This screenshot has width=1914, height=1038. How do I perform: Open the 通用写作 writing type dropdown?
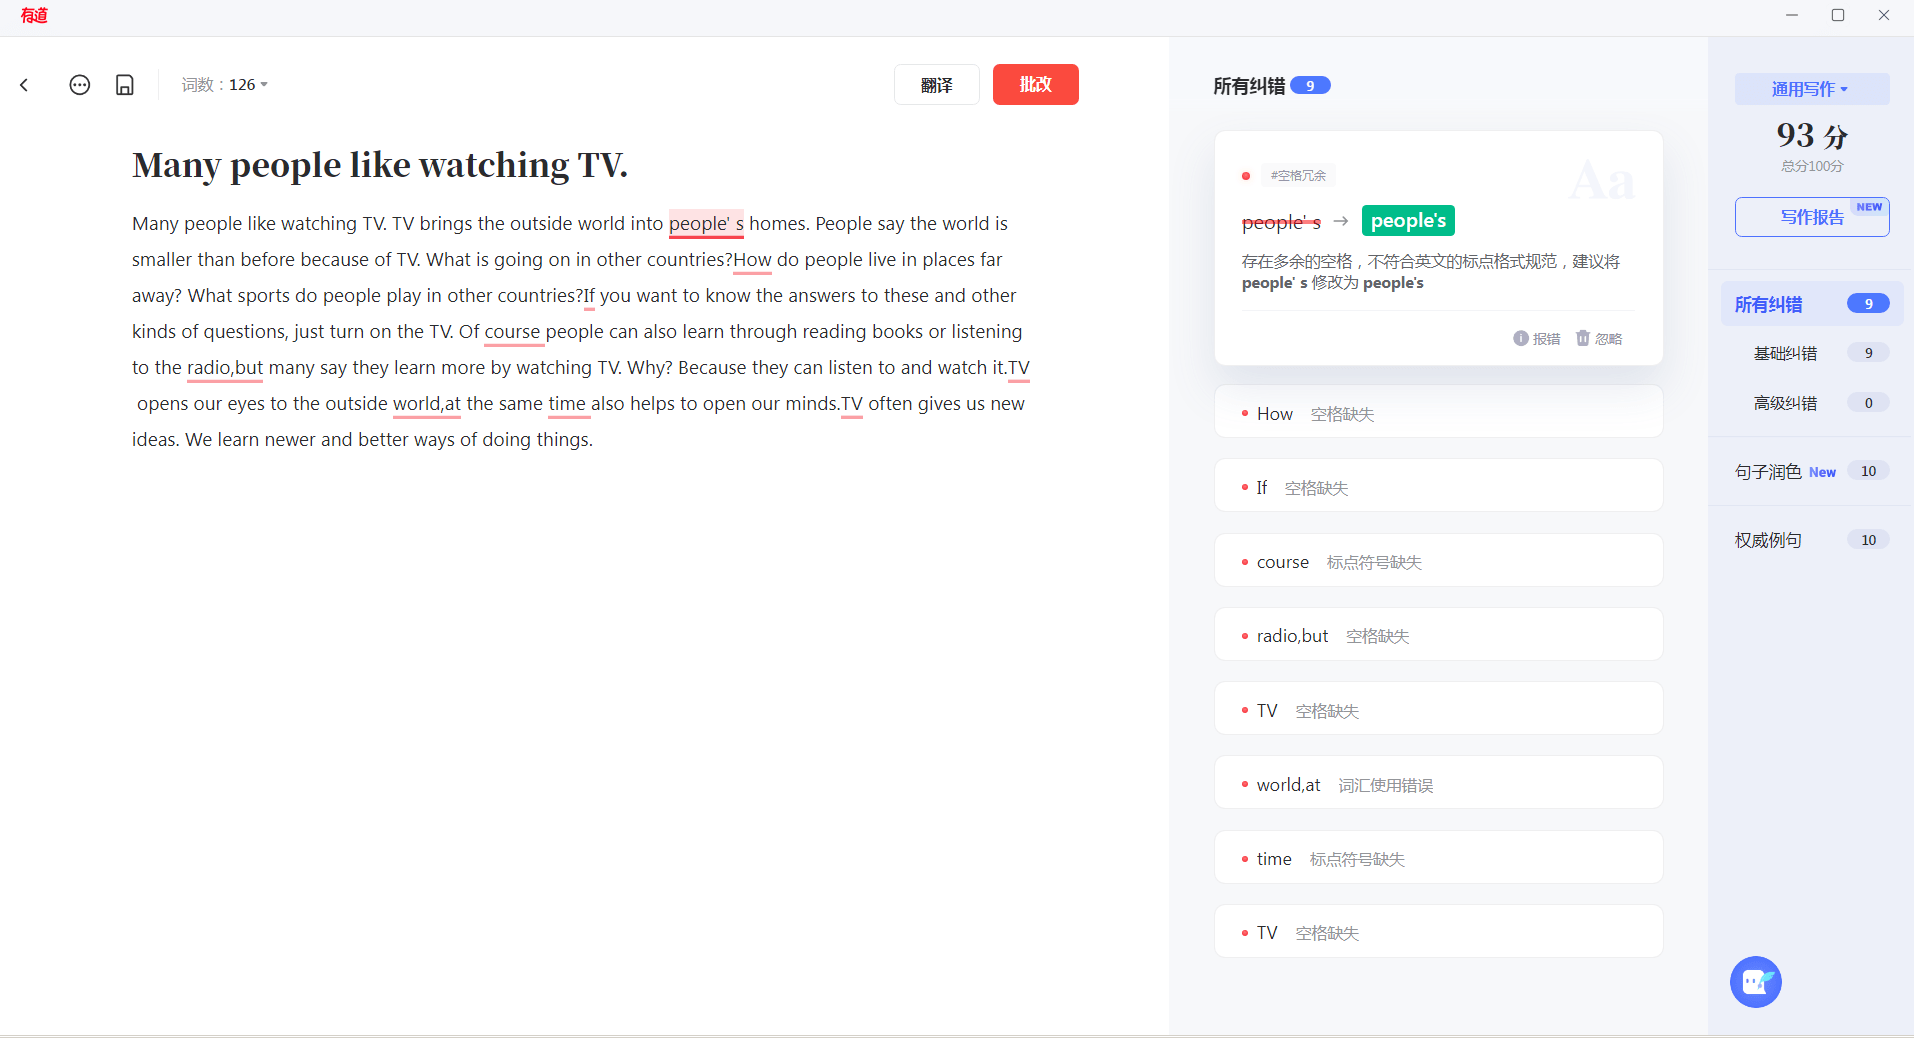[1811, 89]
